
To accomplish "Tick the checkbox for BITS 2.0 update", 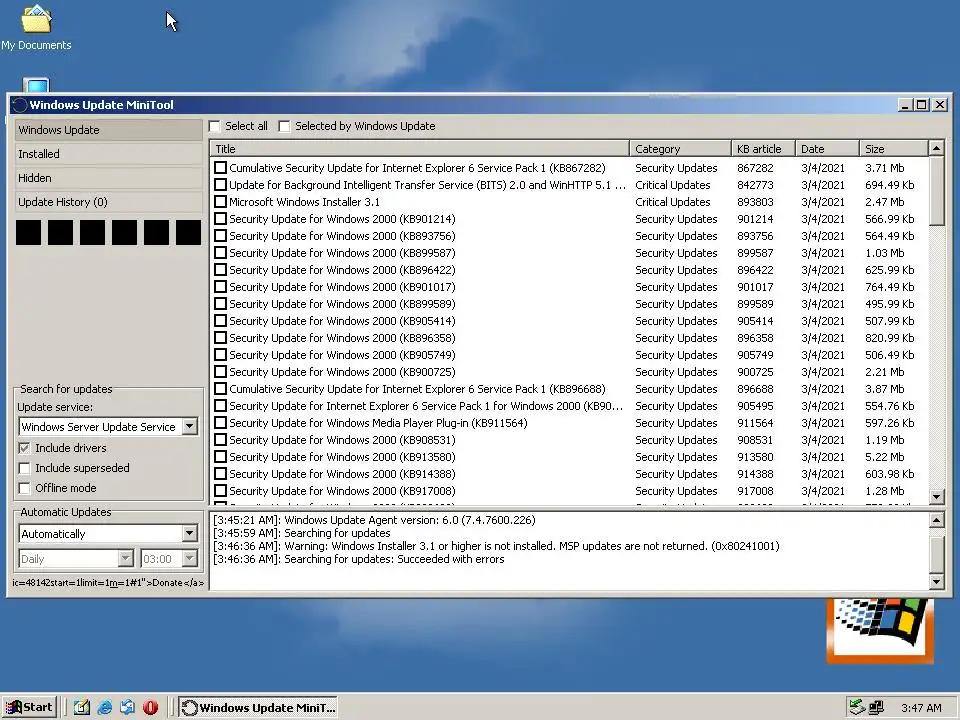I will tap(220, 185).
